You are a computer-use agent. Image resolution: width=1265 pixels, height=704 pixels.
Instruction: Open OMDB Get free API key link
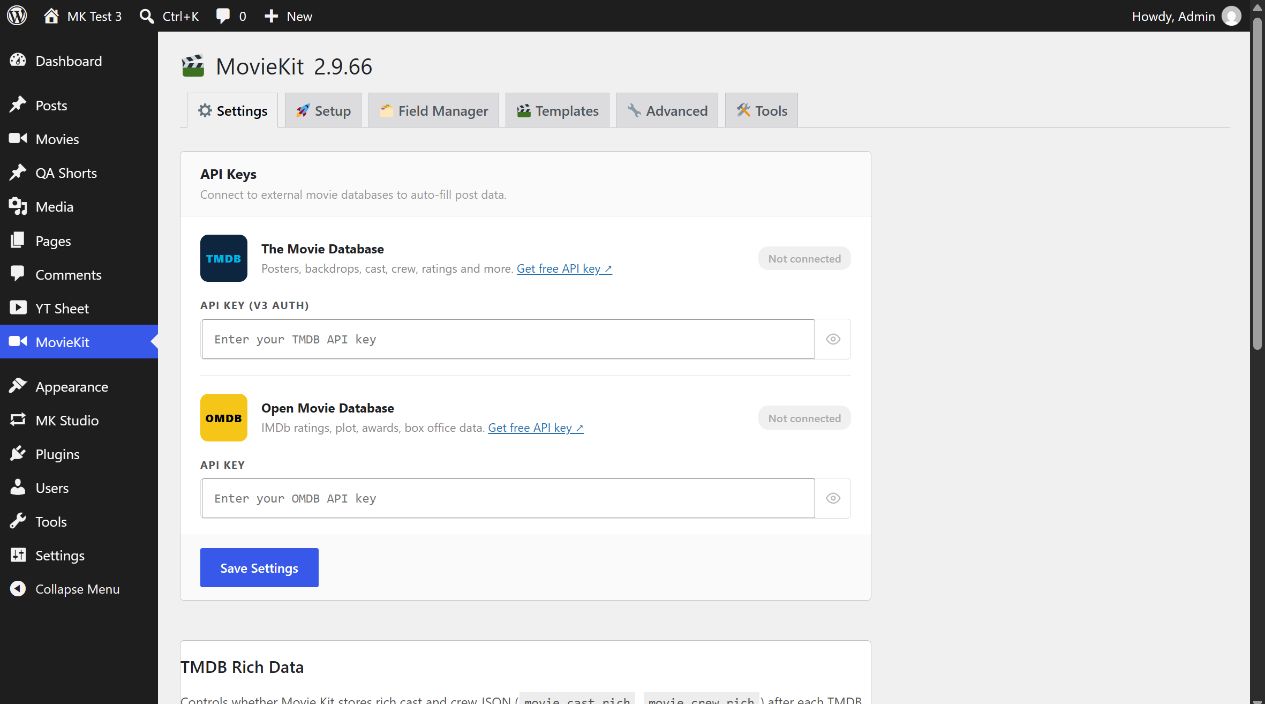point(536,428)
